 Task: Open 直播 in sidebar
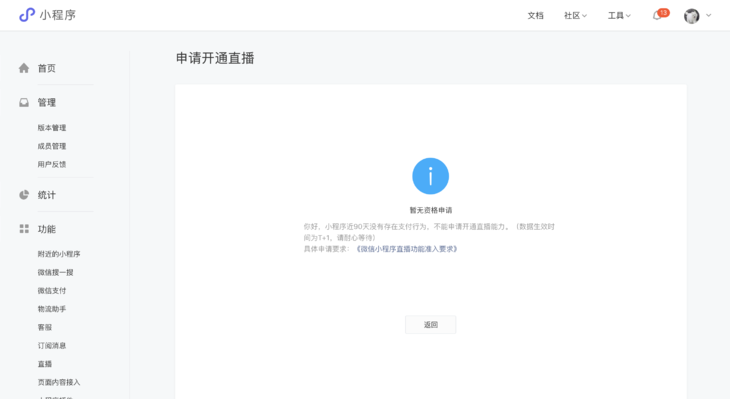[45, 364]
